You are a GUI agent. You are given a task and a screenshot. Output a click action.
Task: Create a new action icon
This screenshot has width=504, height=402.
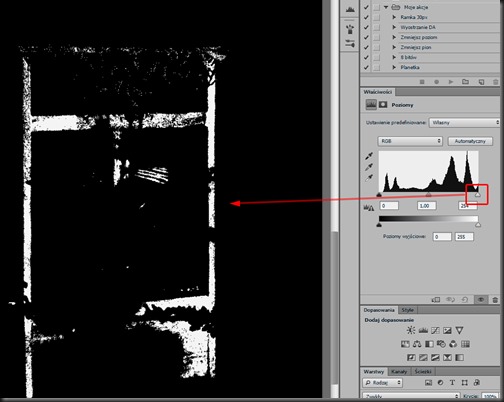(x=481, y=82)
